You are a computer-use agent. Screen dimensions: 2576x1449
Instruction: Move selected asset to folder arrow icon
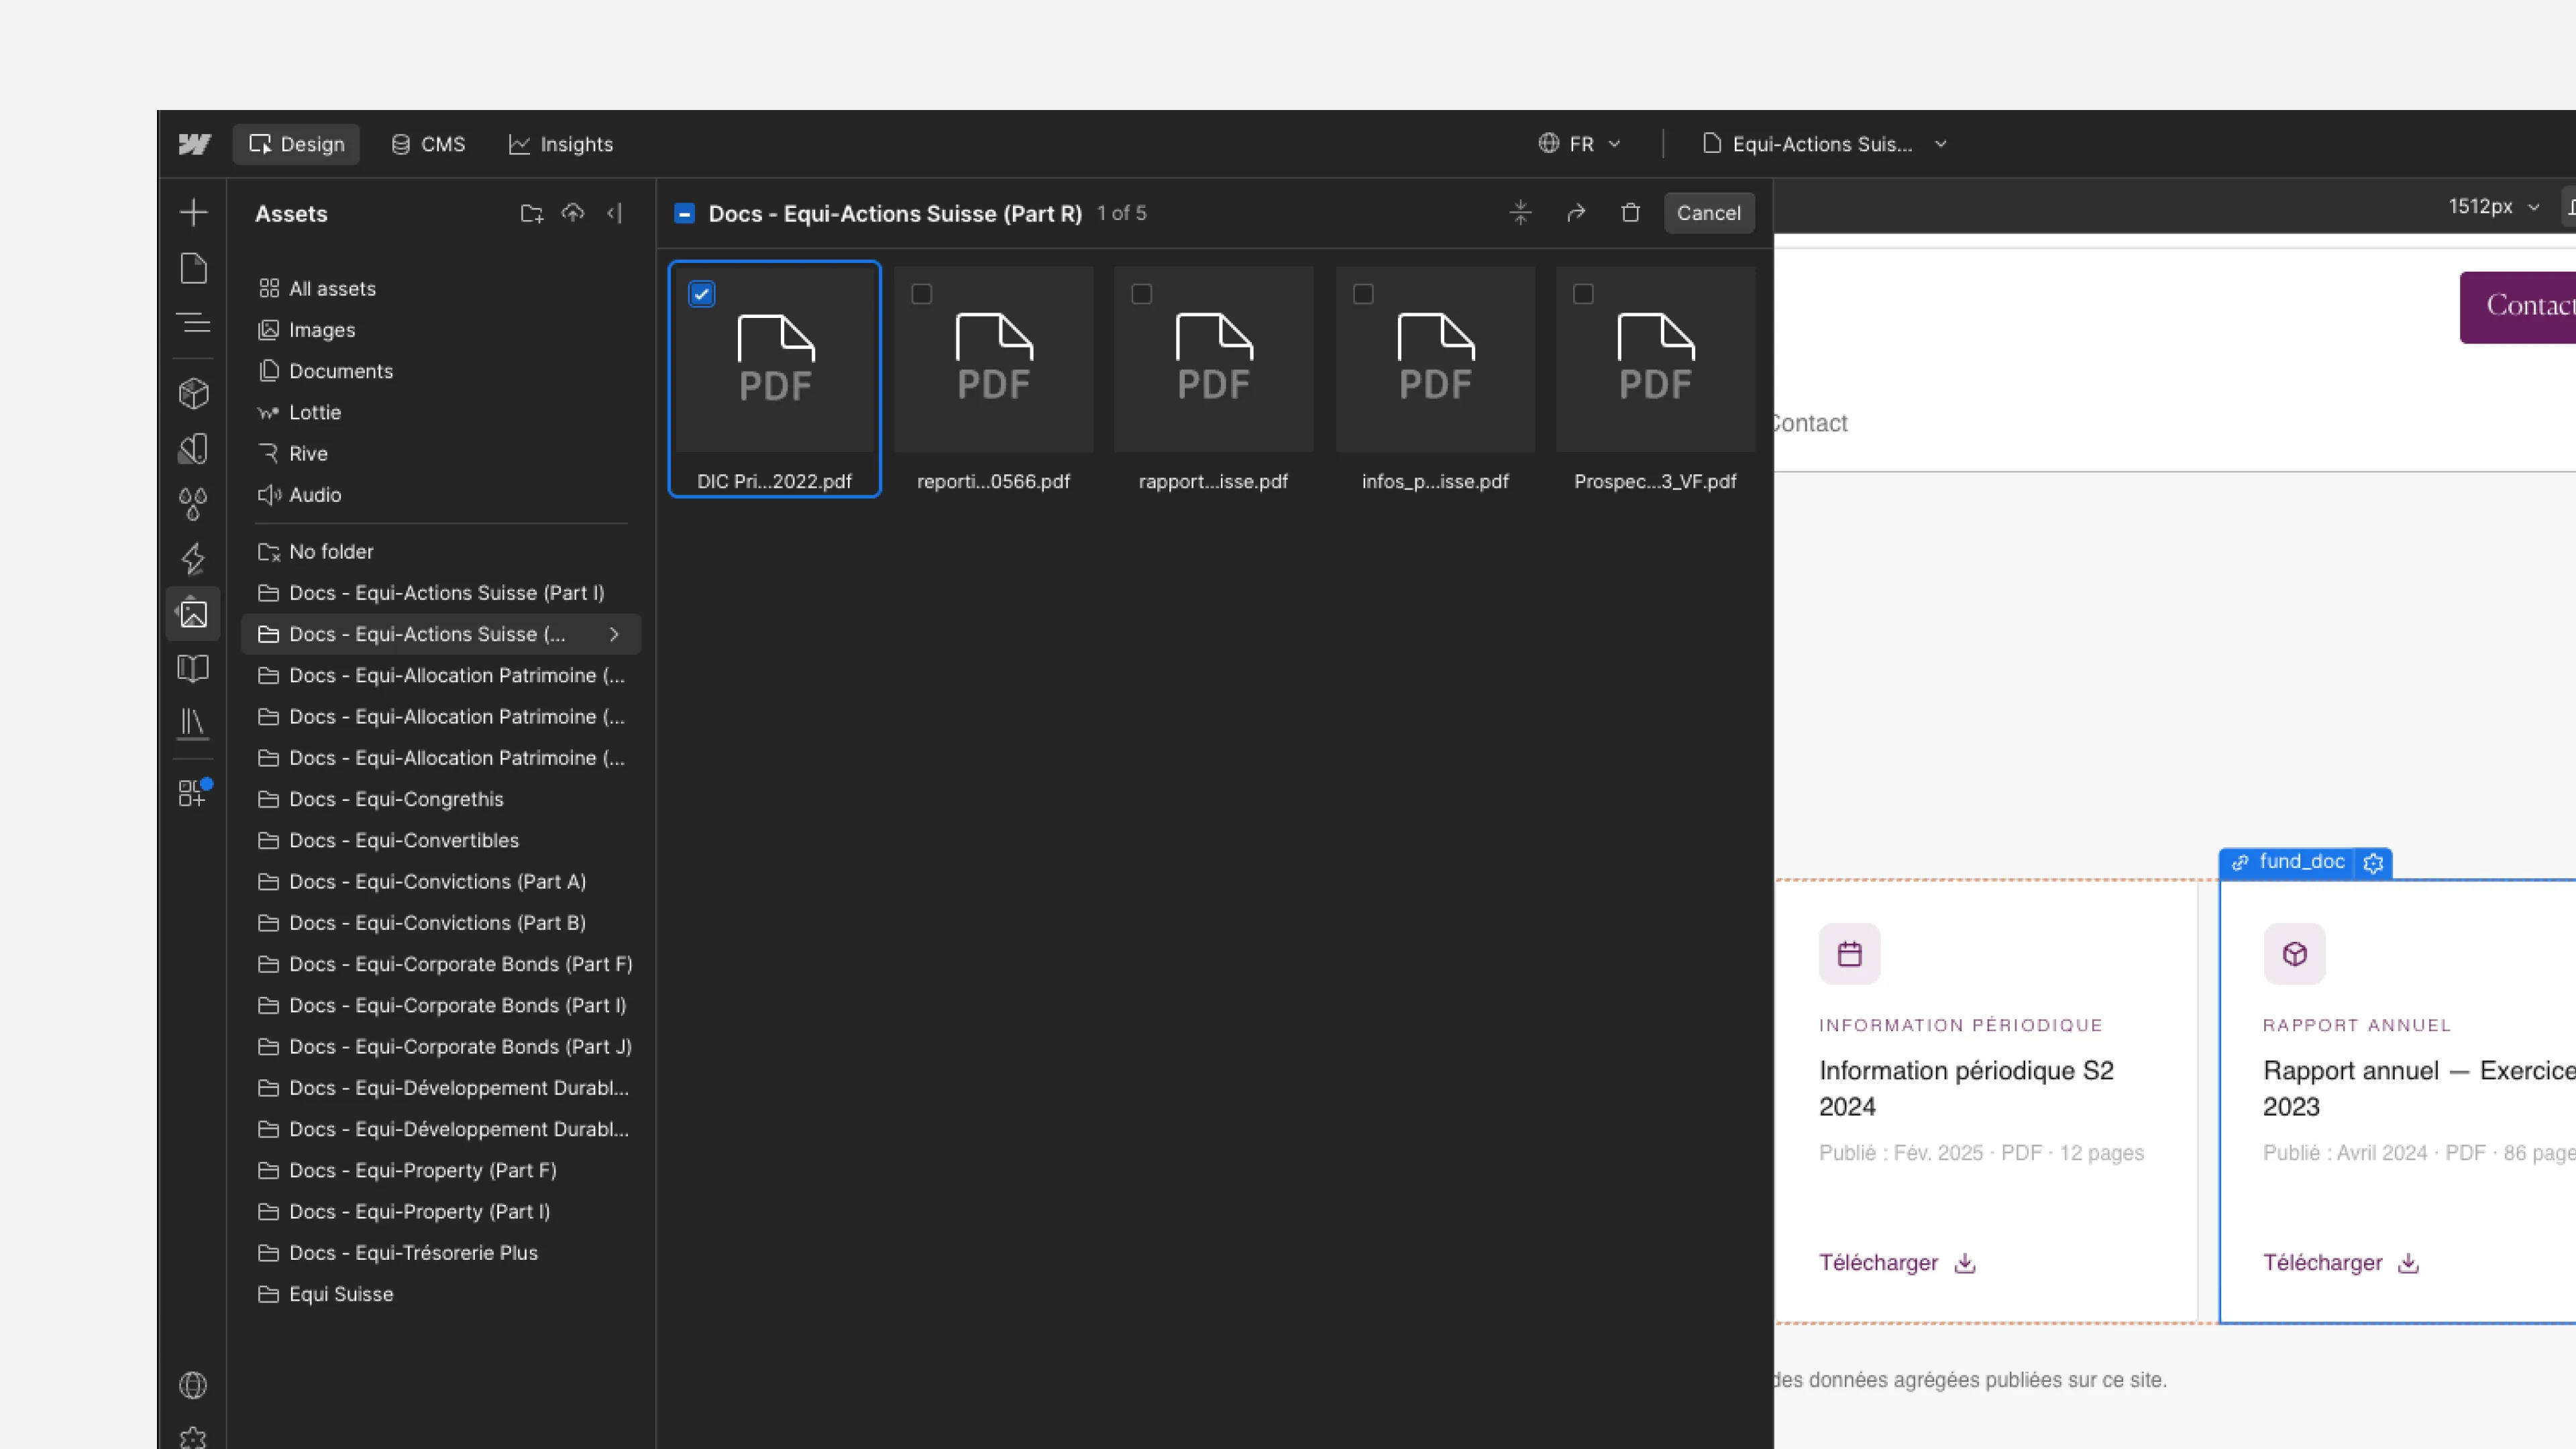[1576, 213]
